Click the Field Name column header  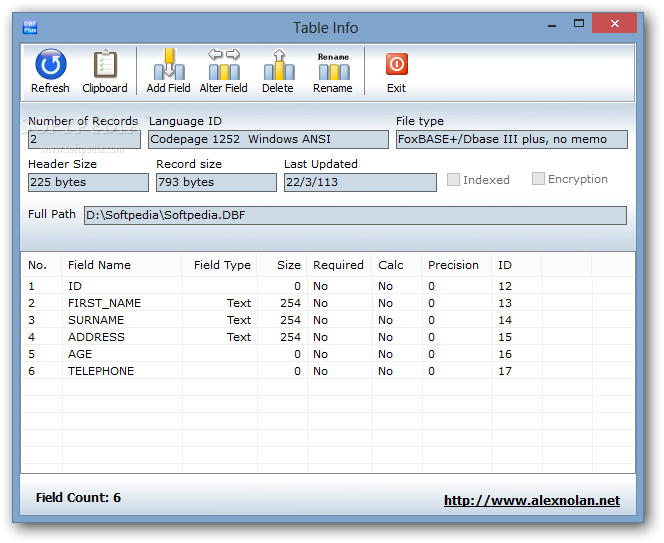point(122,265)
